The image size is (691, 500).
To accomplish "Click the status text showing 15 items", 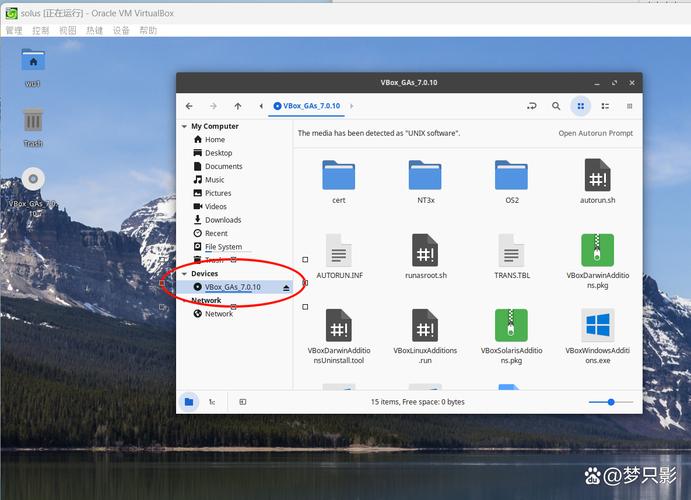I will point(418,402).
